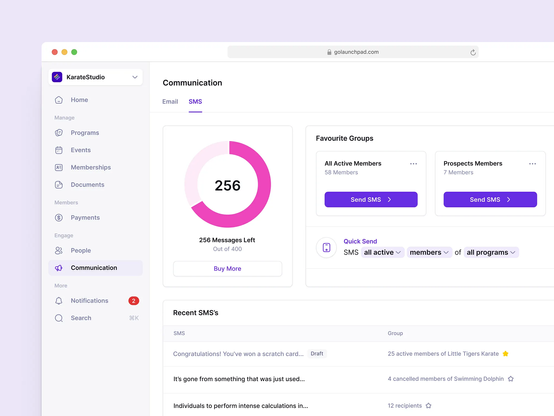Click the Search magnifier icon
The width and height of the screenshot is (554, 416).
pos(59,318)
